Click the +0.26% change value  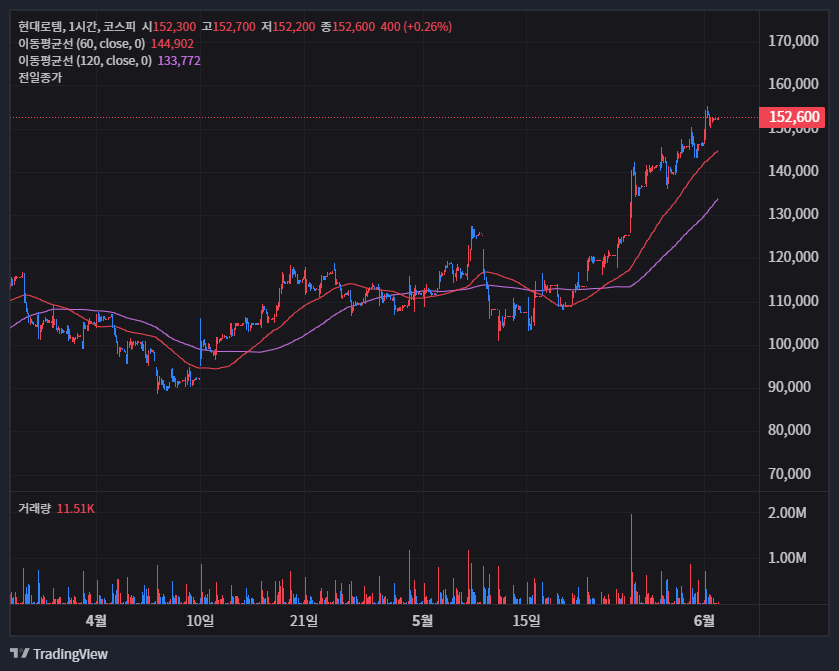point(428,26)
